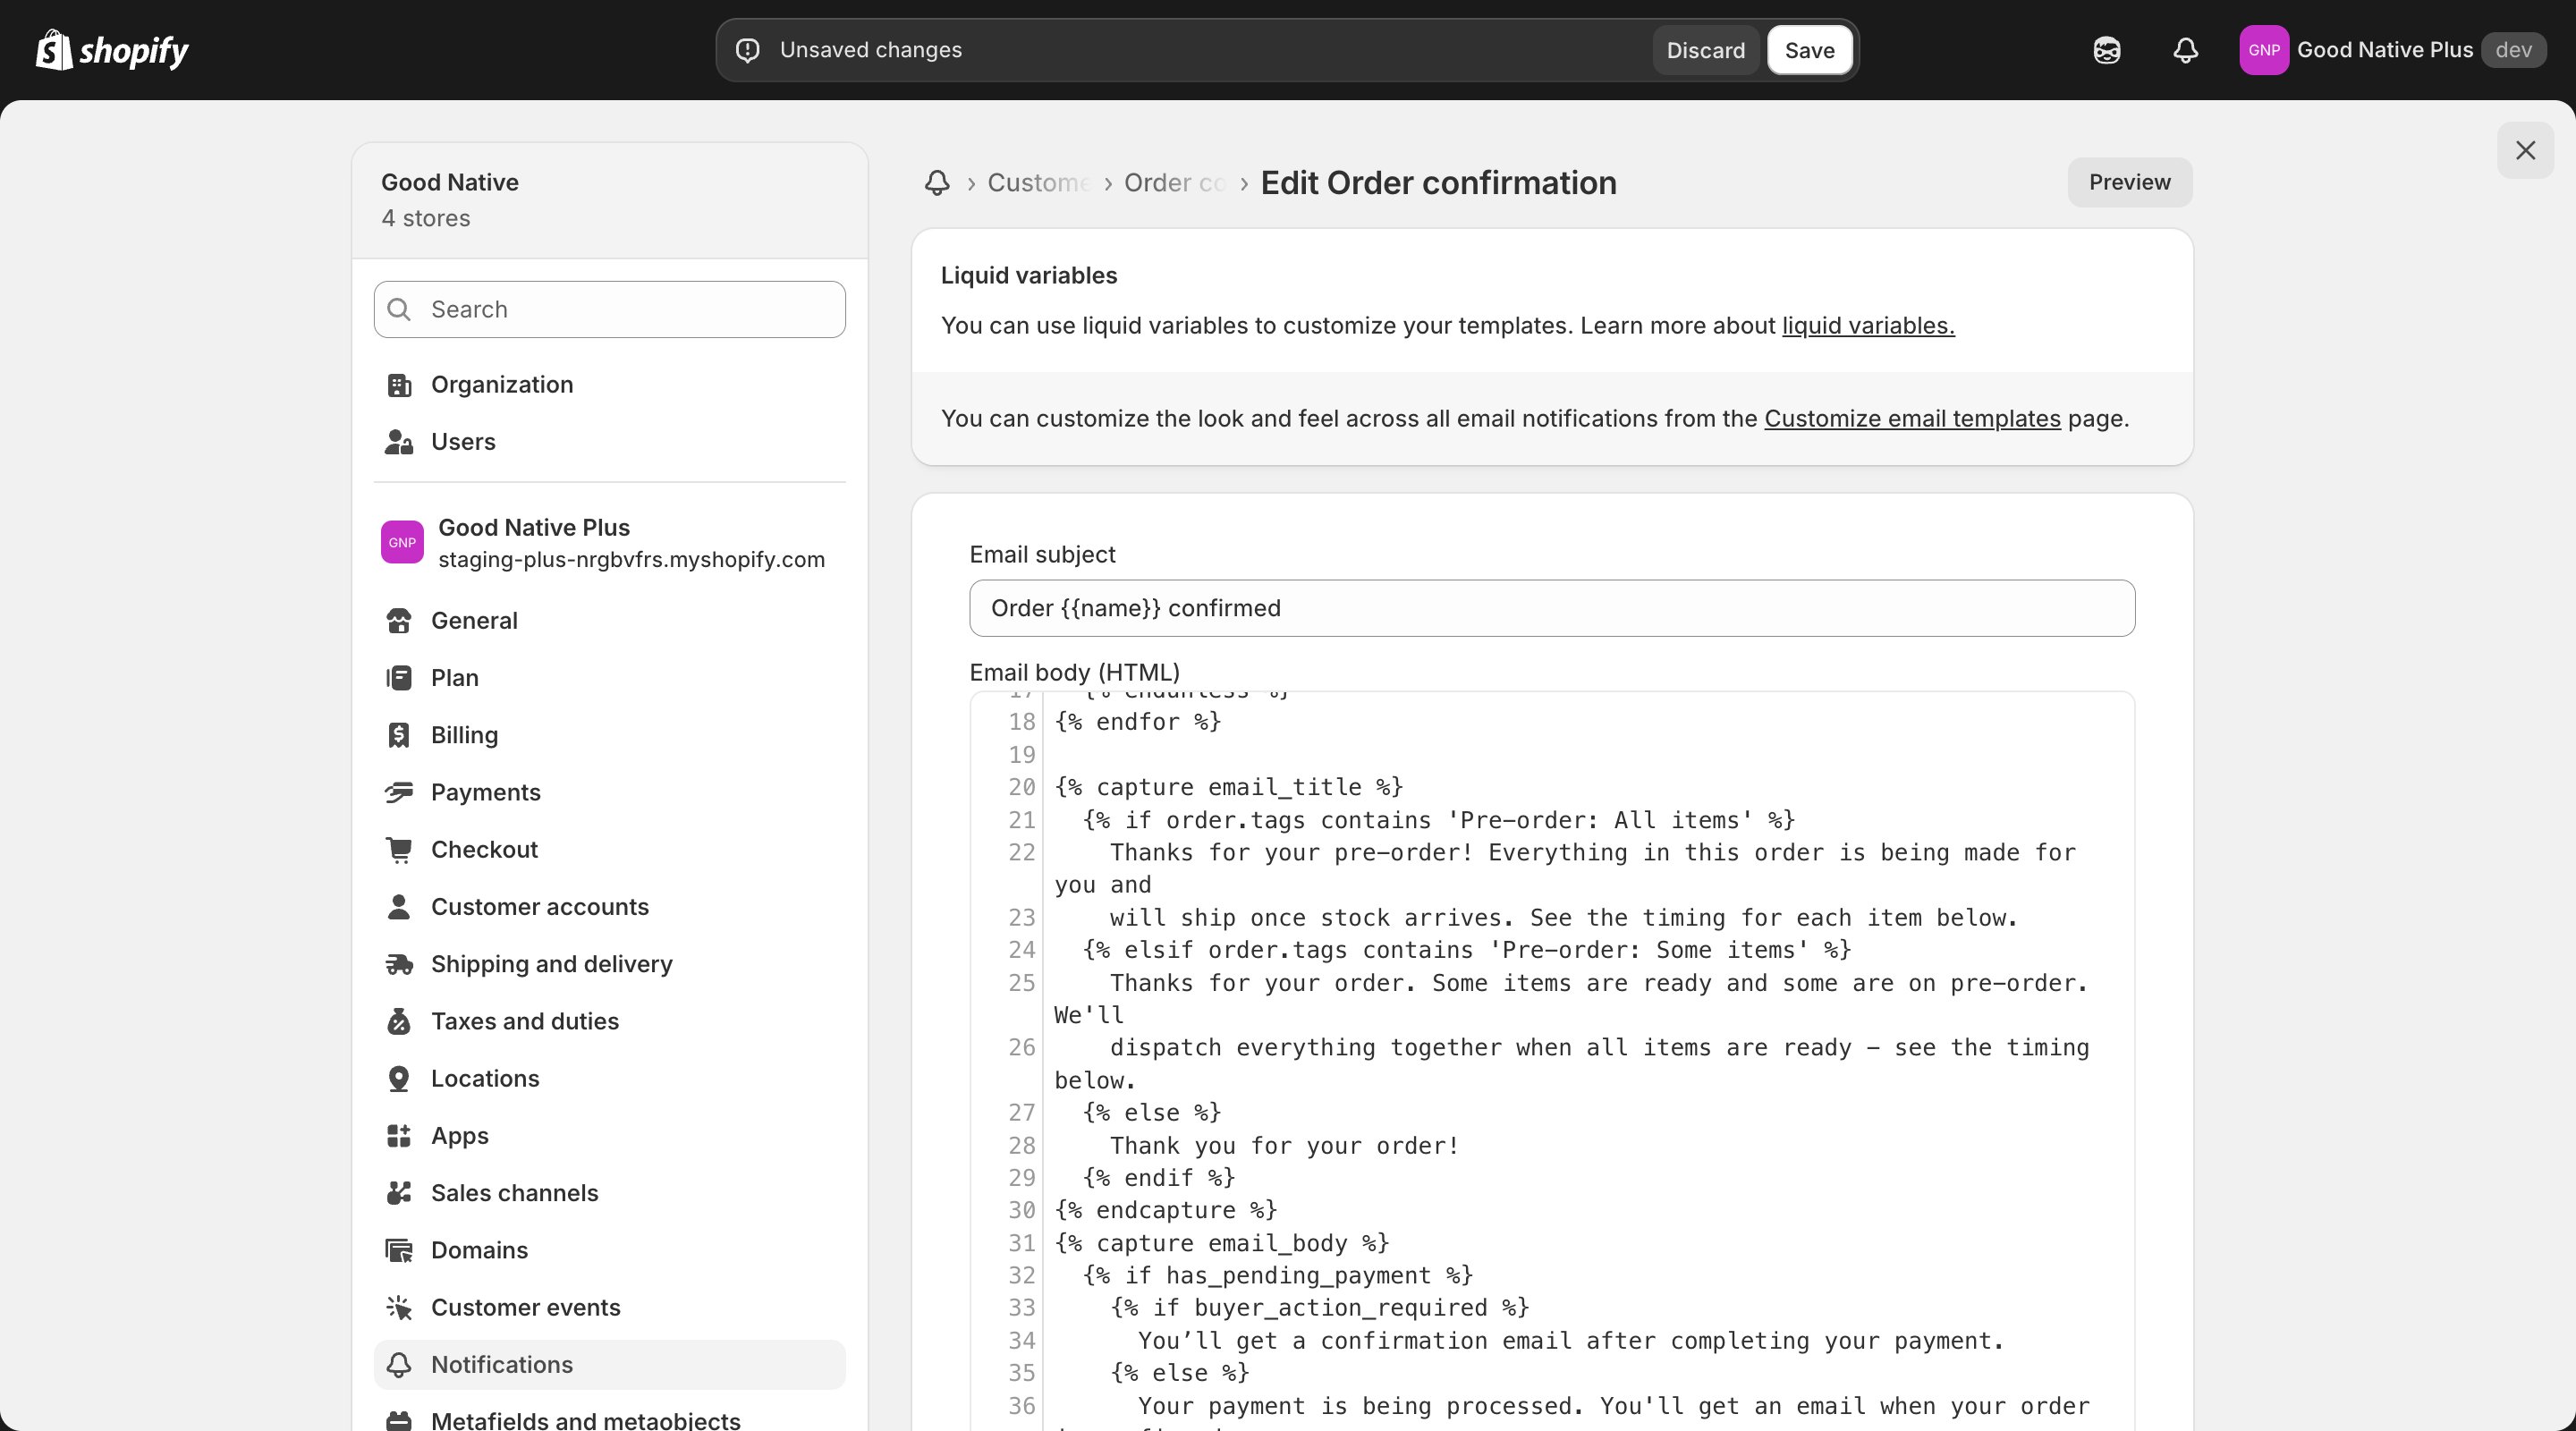
Task: Click the Customer events cursor icon
Action: (x=399, y=1308)
